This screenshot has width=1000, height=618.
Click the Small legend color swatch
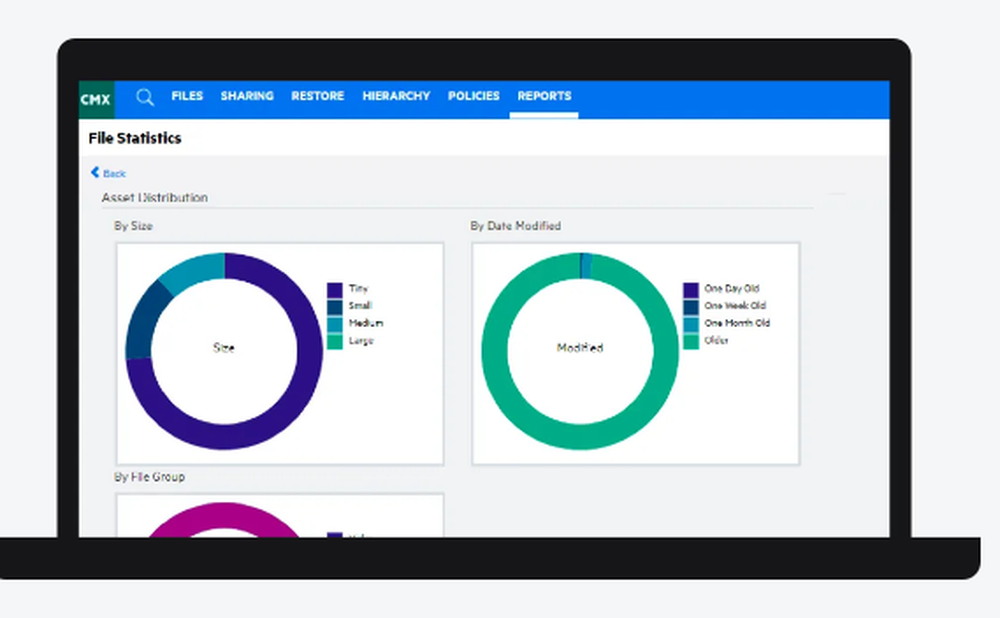[335, 307]
